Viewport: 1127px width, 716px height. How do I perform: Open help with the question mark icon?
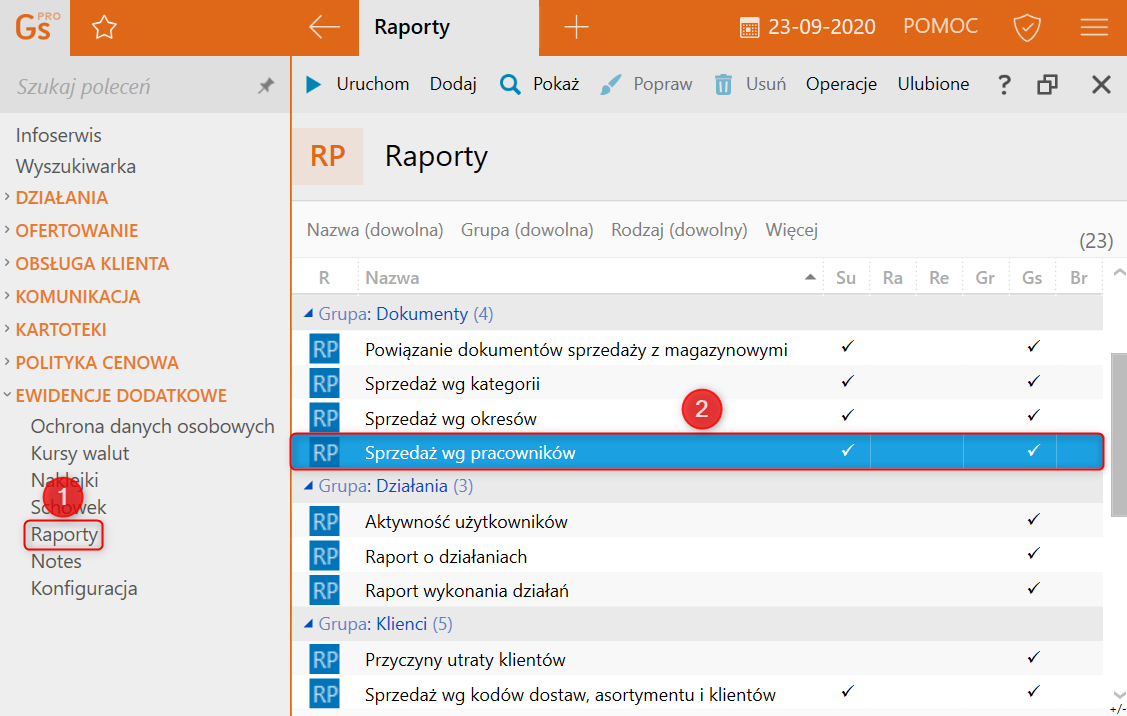(x=1004, y=85)
